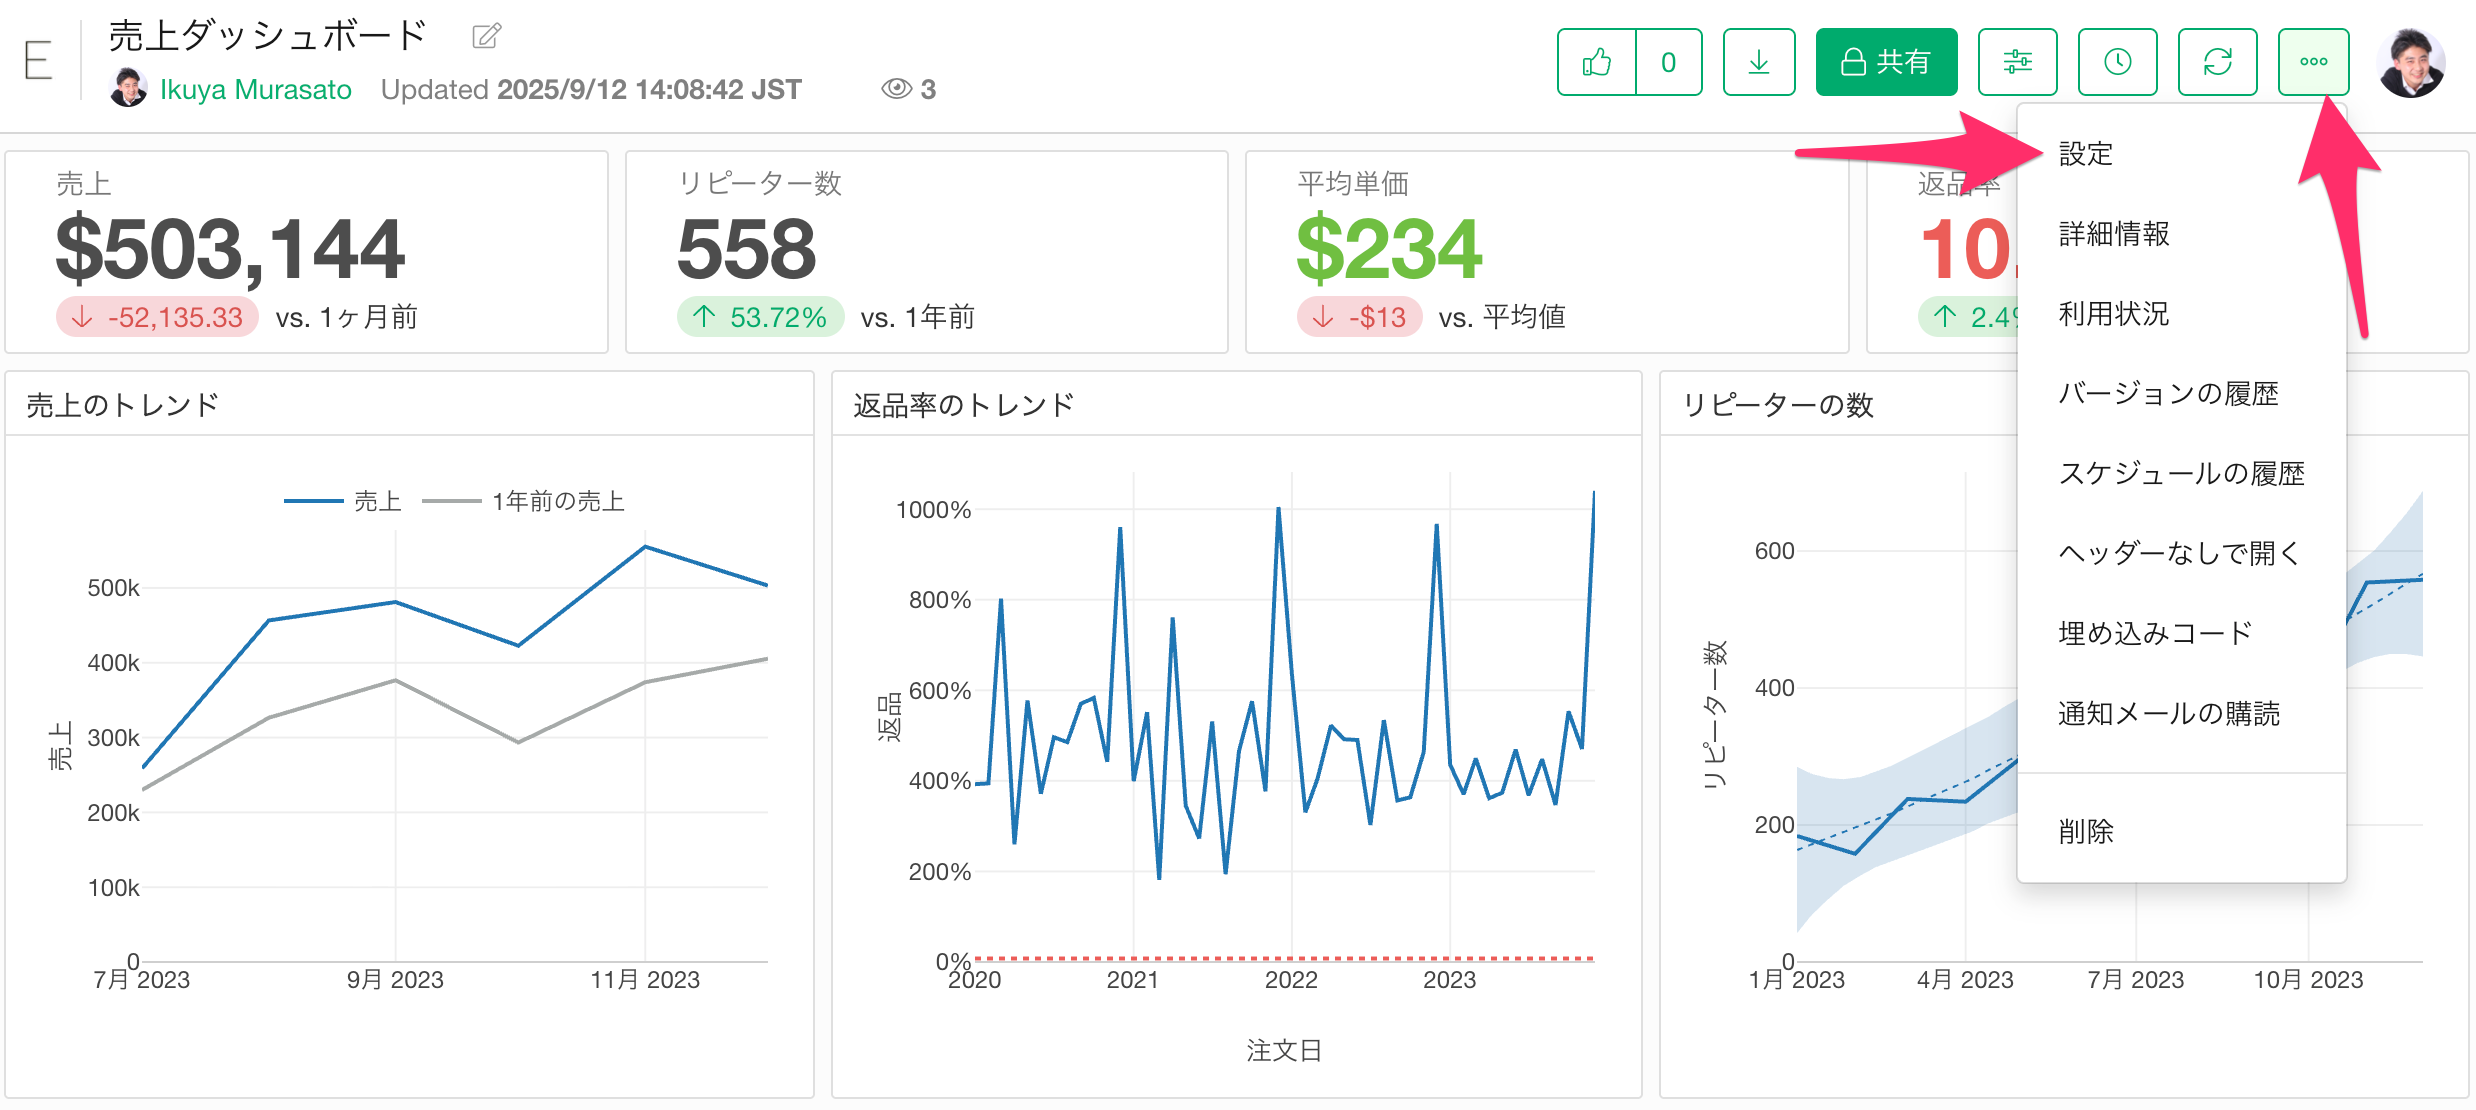Select 埋め込みコード menu item
This screenshot has height=1110, width=2476.
[x=2154, y=633]
